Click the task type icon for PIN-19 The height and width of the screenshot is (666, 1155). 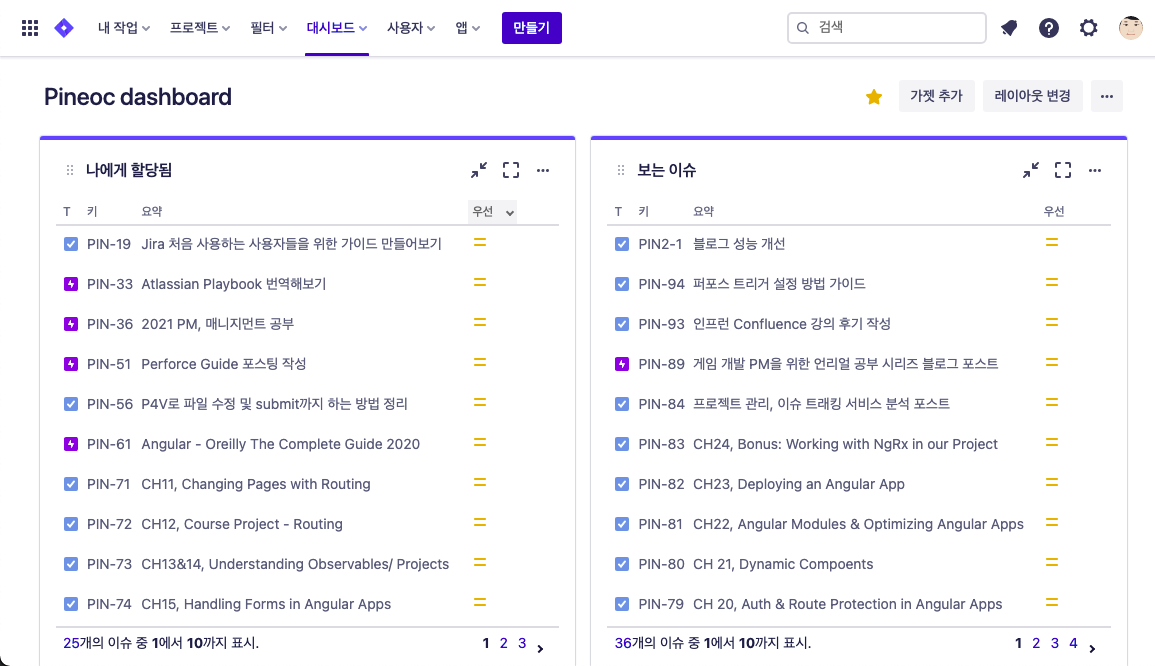71,244
